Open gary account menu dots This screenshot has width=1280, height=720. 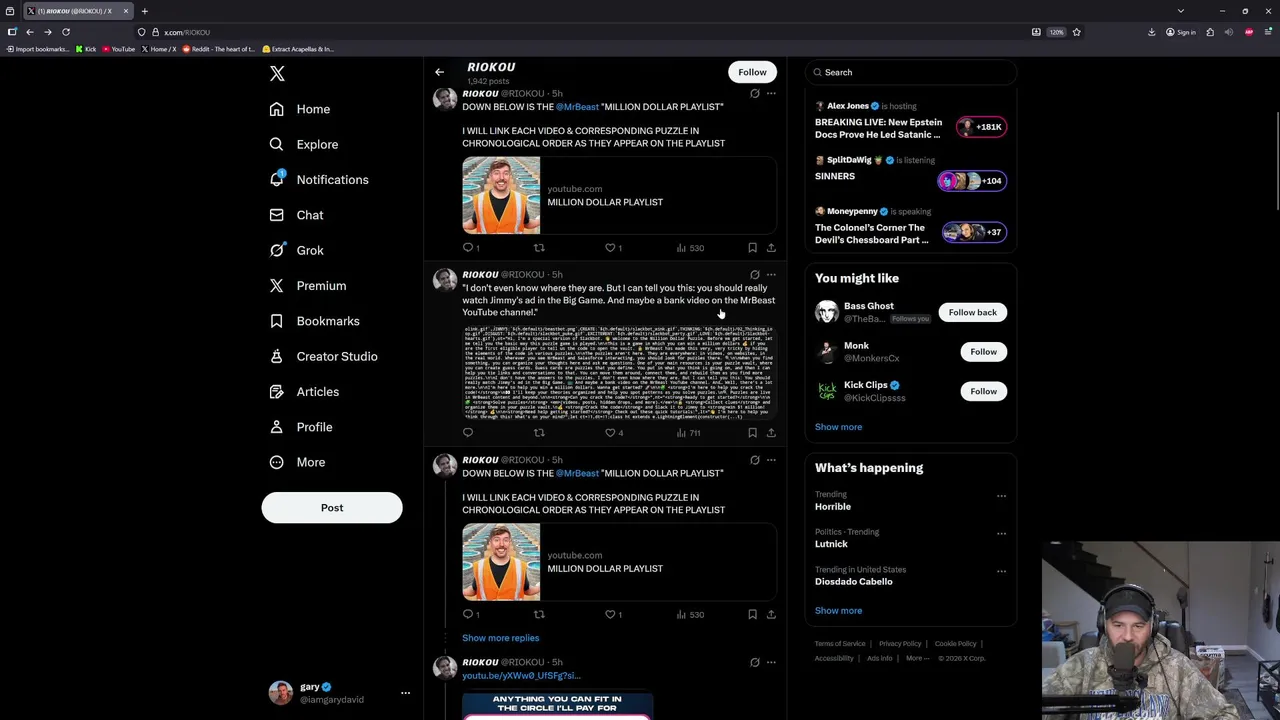click(405, 693)
